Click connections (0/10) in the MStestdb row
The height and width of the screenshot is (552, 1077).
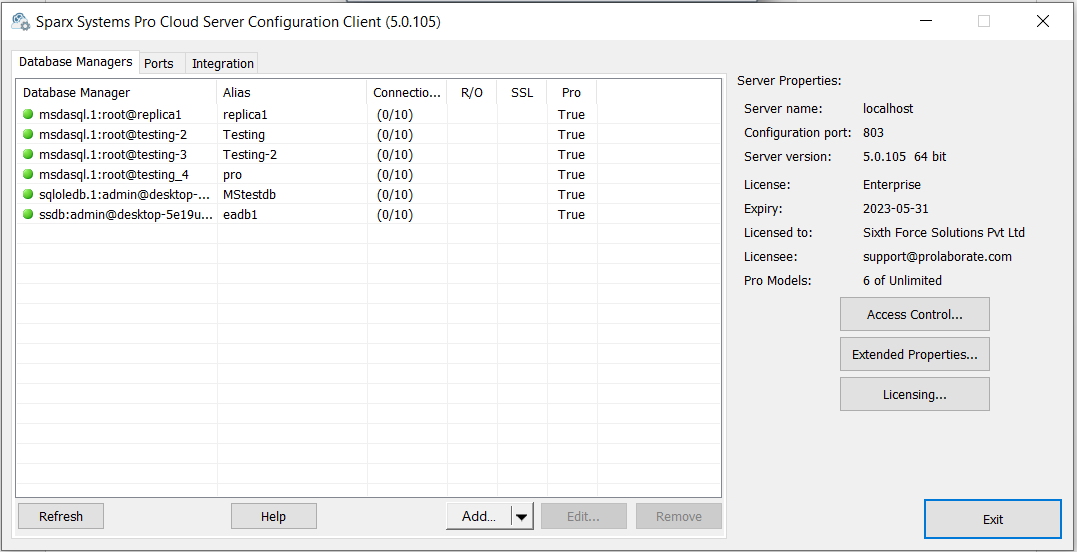point(395,194)
